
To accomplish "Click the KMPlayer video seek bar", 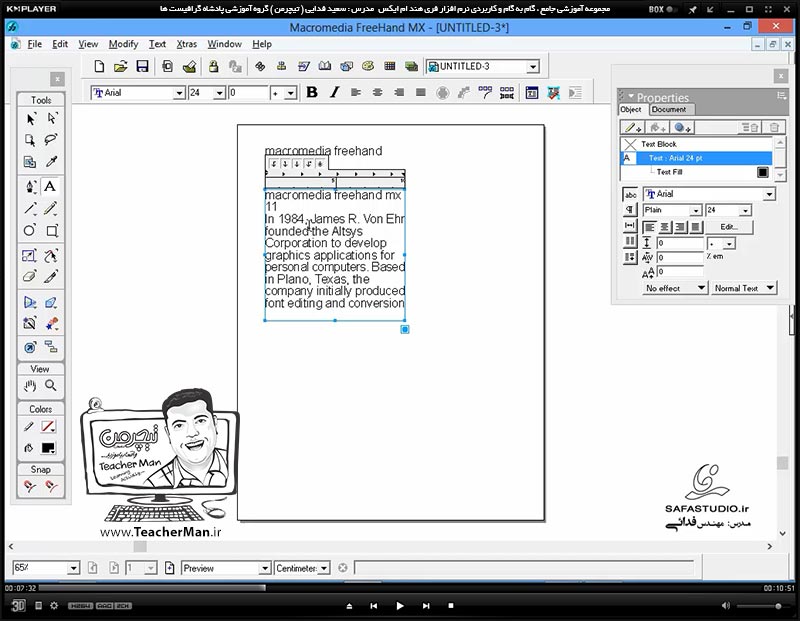I will pos(399,588).
